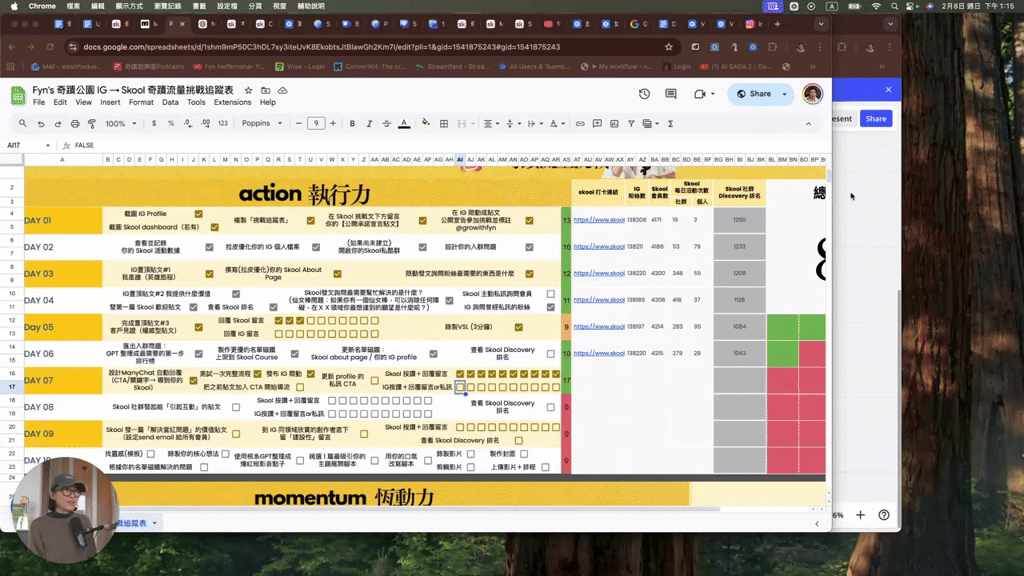Click the font size input field
This screenshot has width=1024, height=576.
pos(316,123)
